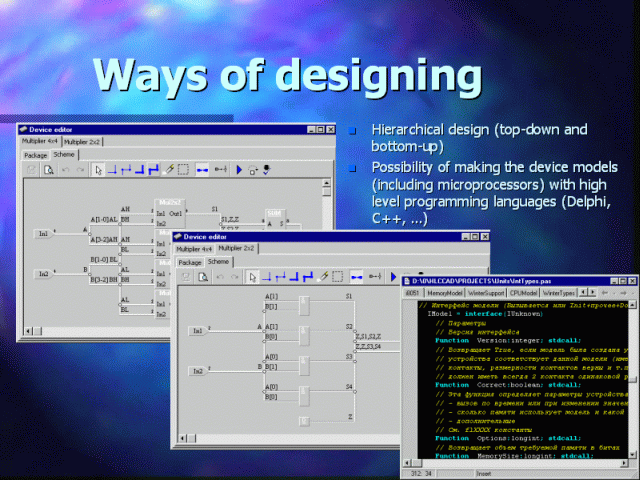
Task: Open Multiplier 4x4 tab in front editor
Action: (x=194, y=248)
